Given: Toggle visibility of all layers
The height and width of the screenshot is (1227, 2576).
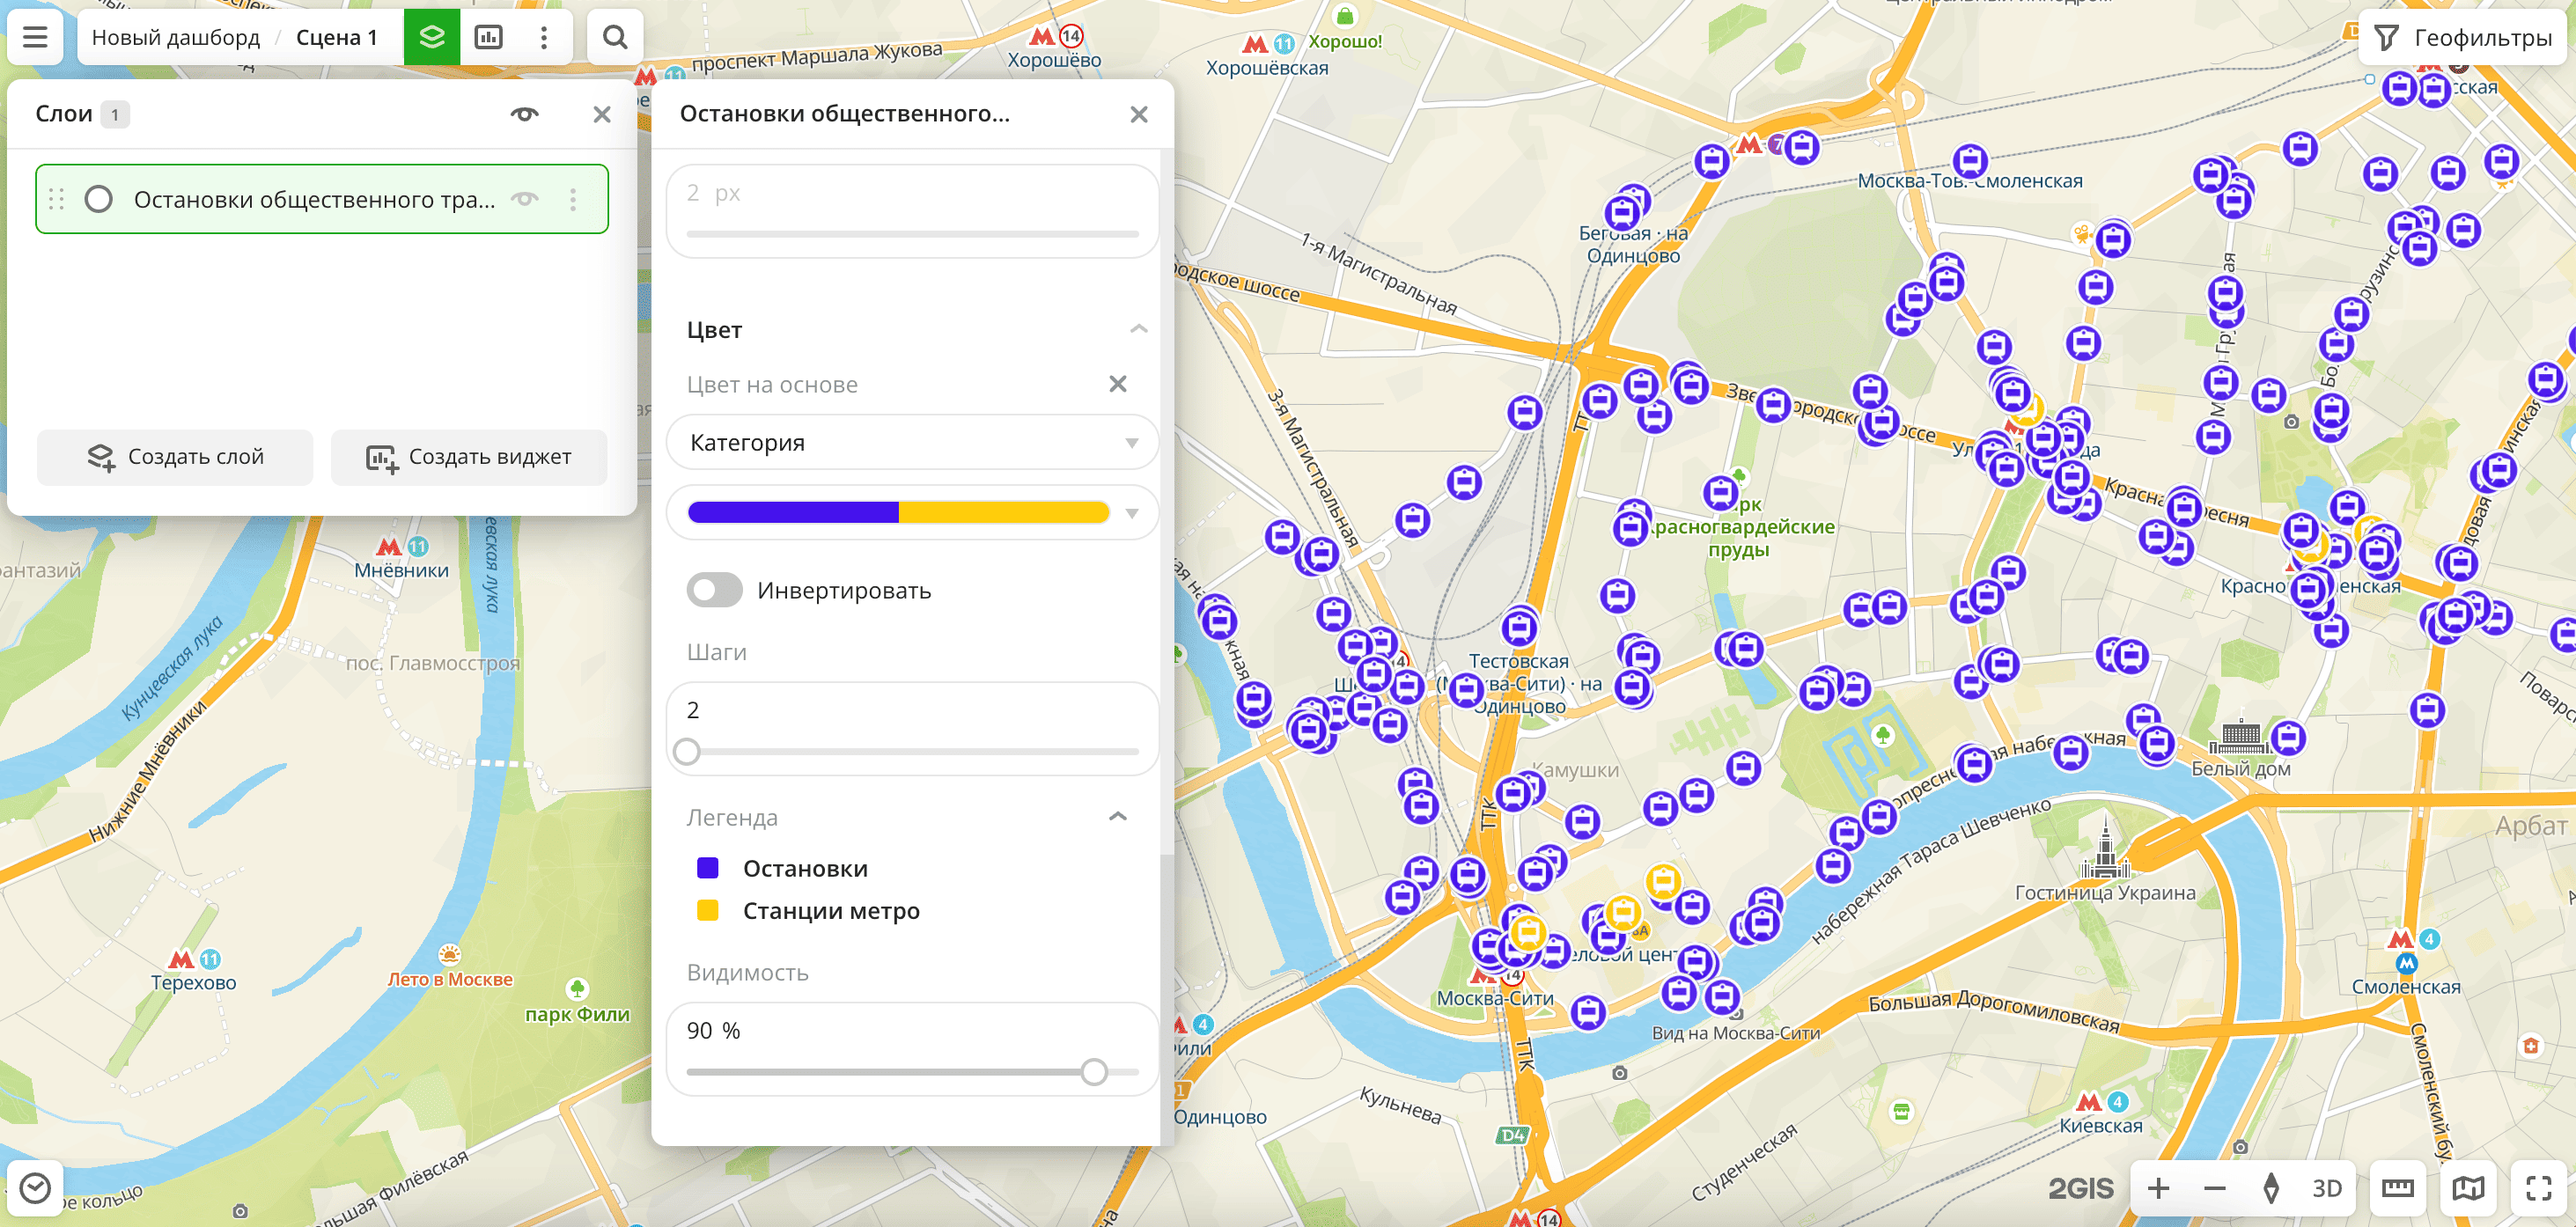Looking at the screenshot, I should [x=524, y=114].
